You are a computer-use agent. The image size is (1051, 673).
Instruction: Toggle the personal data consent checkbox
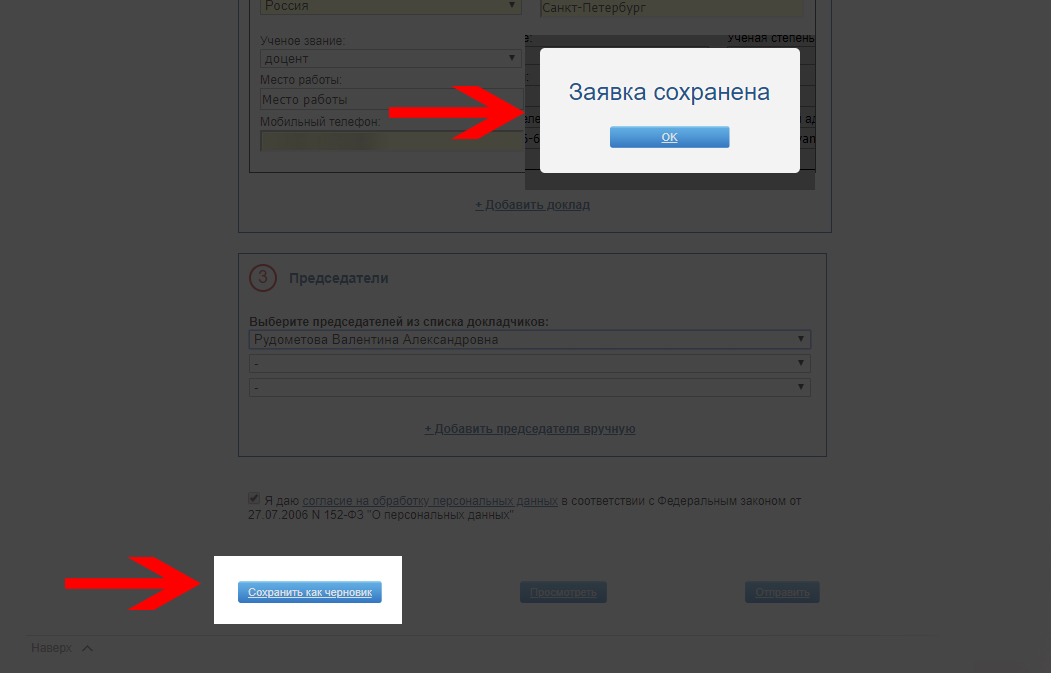254,498
